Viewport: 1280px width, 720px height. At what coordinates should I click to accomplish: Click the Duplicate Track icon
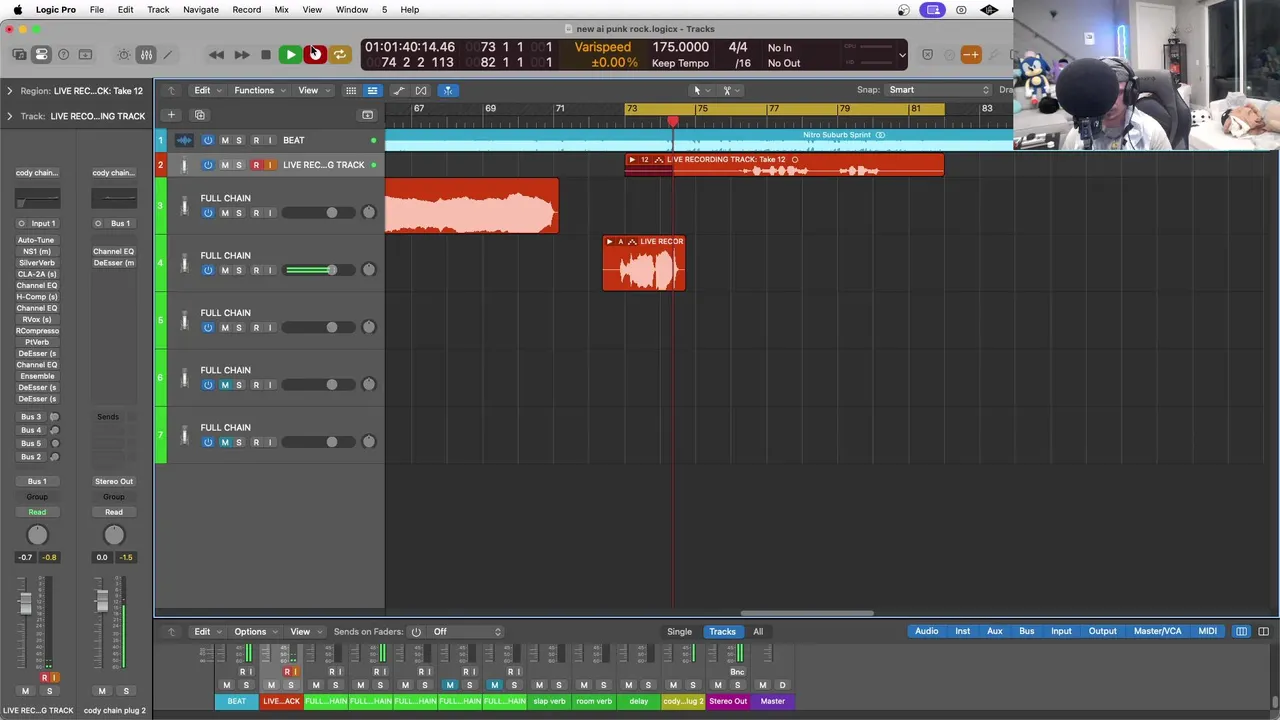(x=199, y=115)
